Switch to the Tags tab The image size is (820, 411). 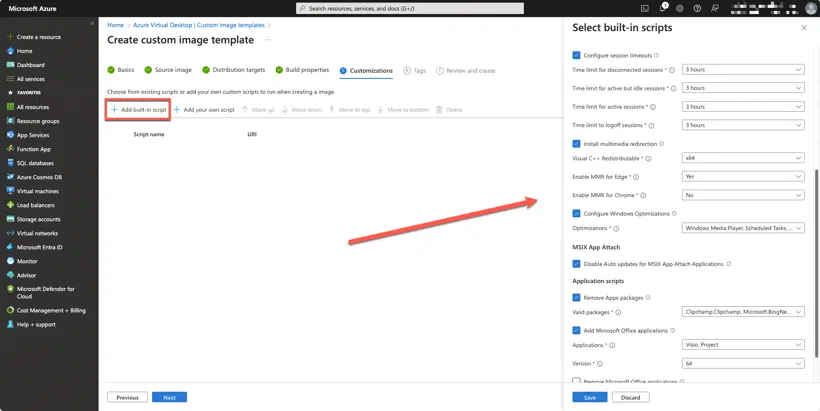(415, 71)
